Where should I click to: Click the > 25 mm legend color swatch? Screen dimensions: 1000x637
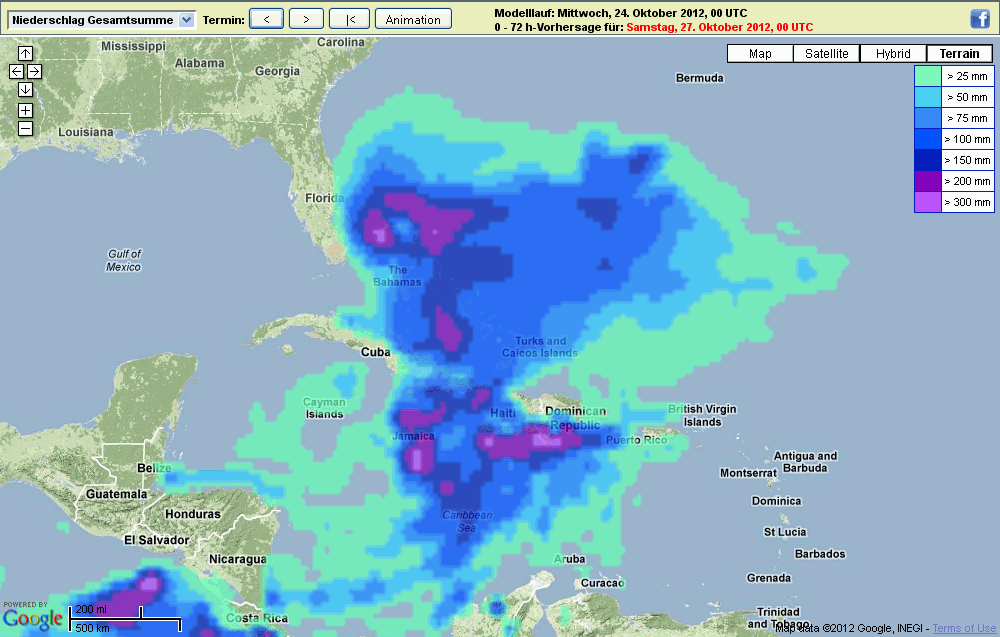(928, 76)
